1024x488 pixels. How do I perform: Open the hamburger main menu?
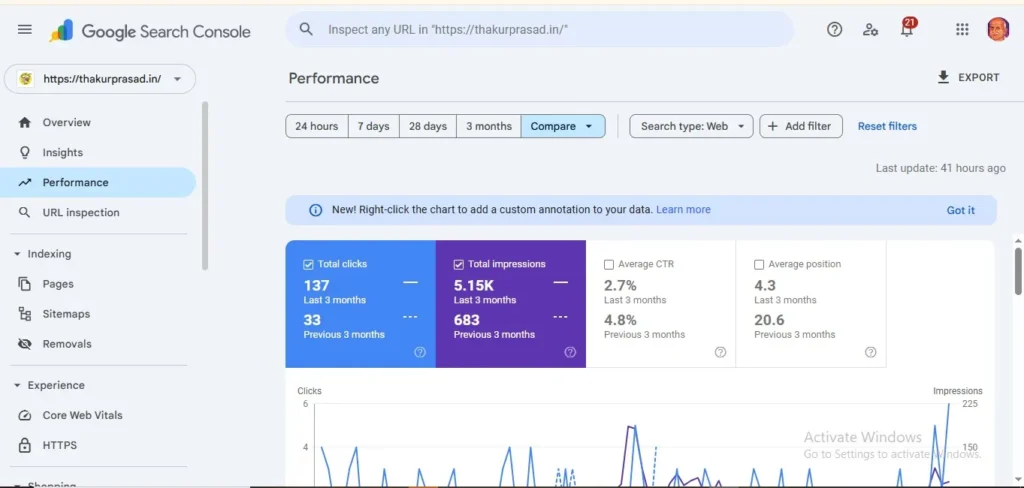click(25, 29)
